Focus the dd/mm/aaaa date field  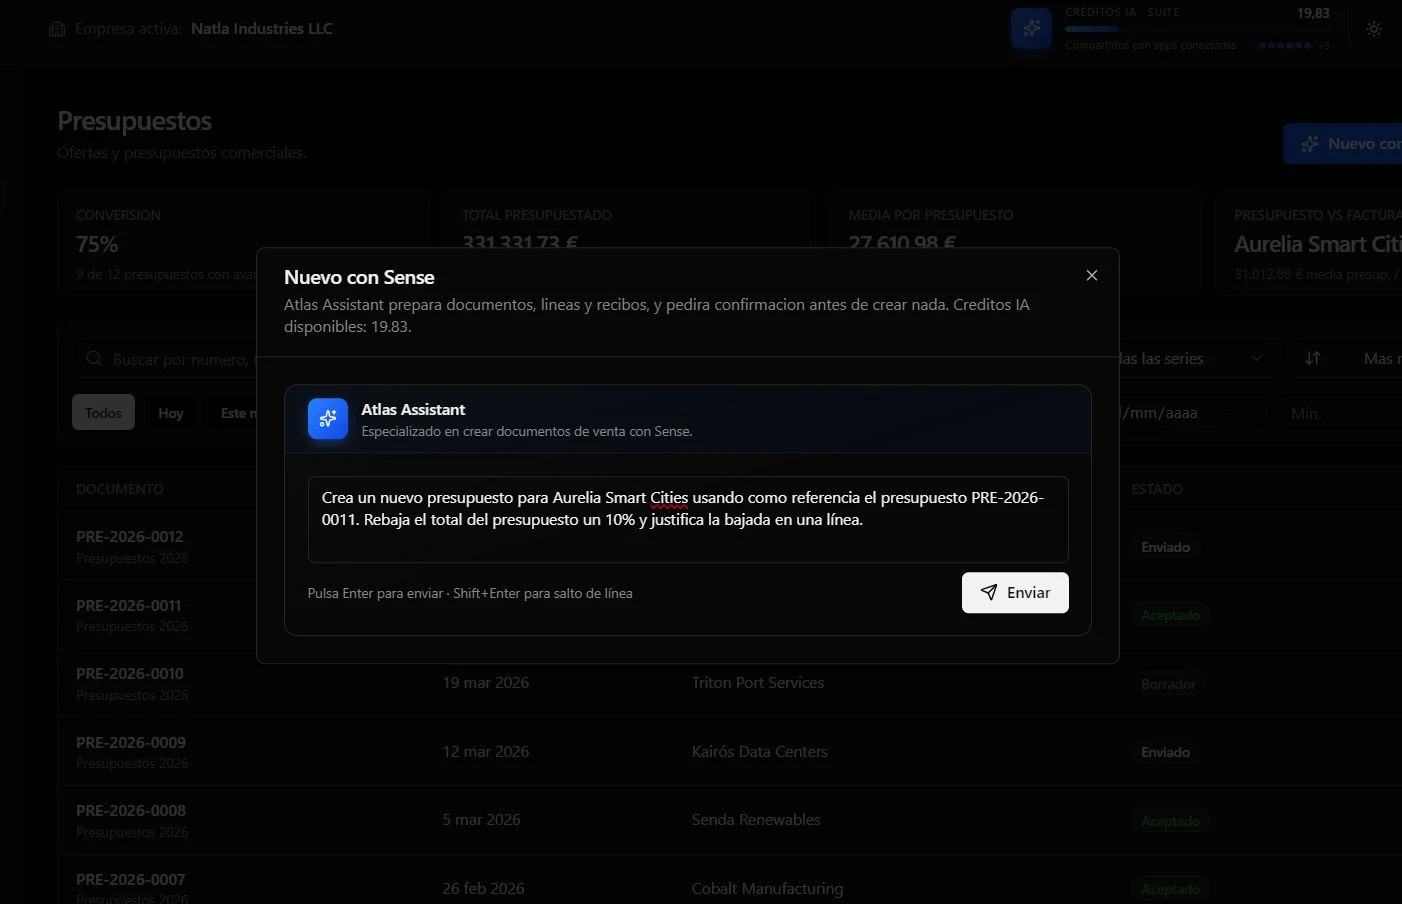1190,413
